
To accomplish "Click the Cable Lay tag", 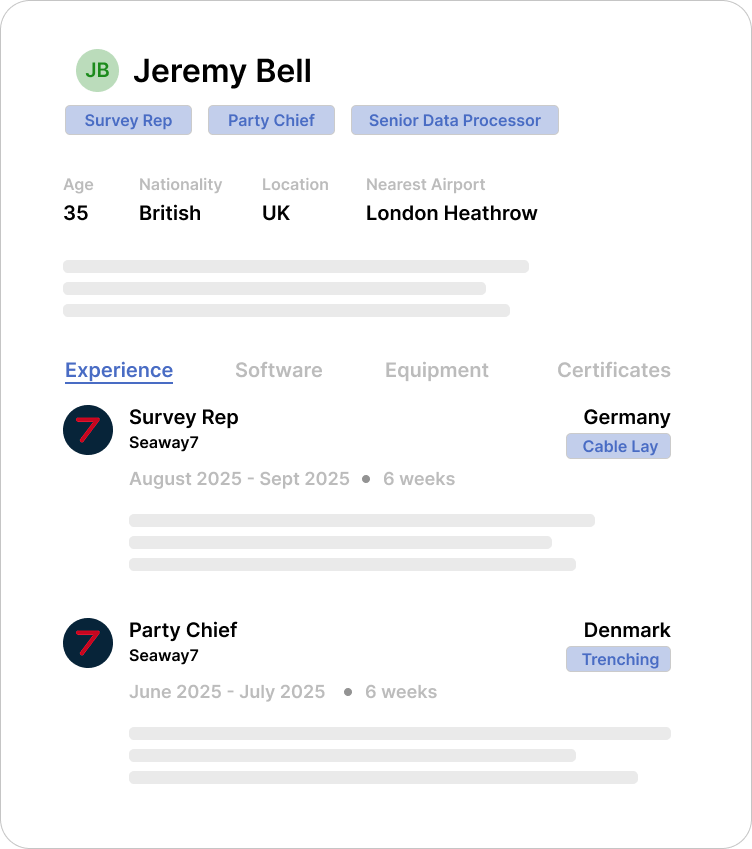I will pos(619,446).
